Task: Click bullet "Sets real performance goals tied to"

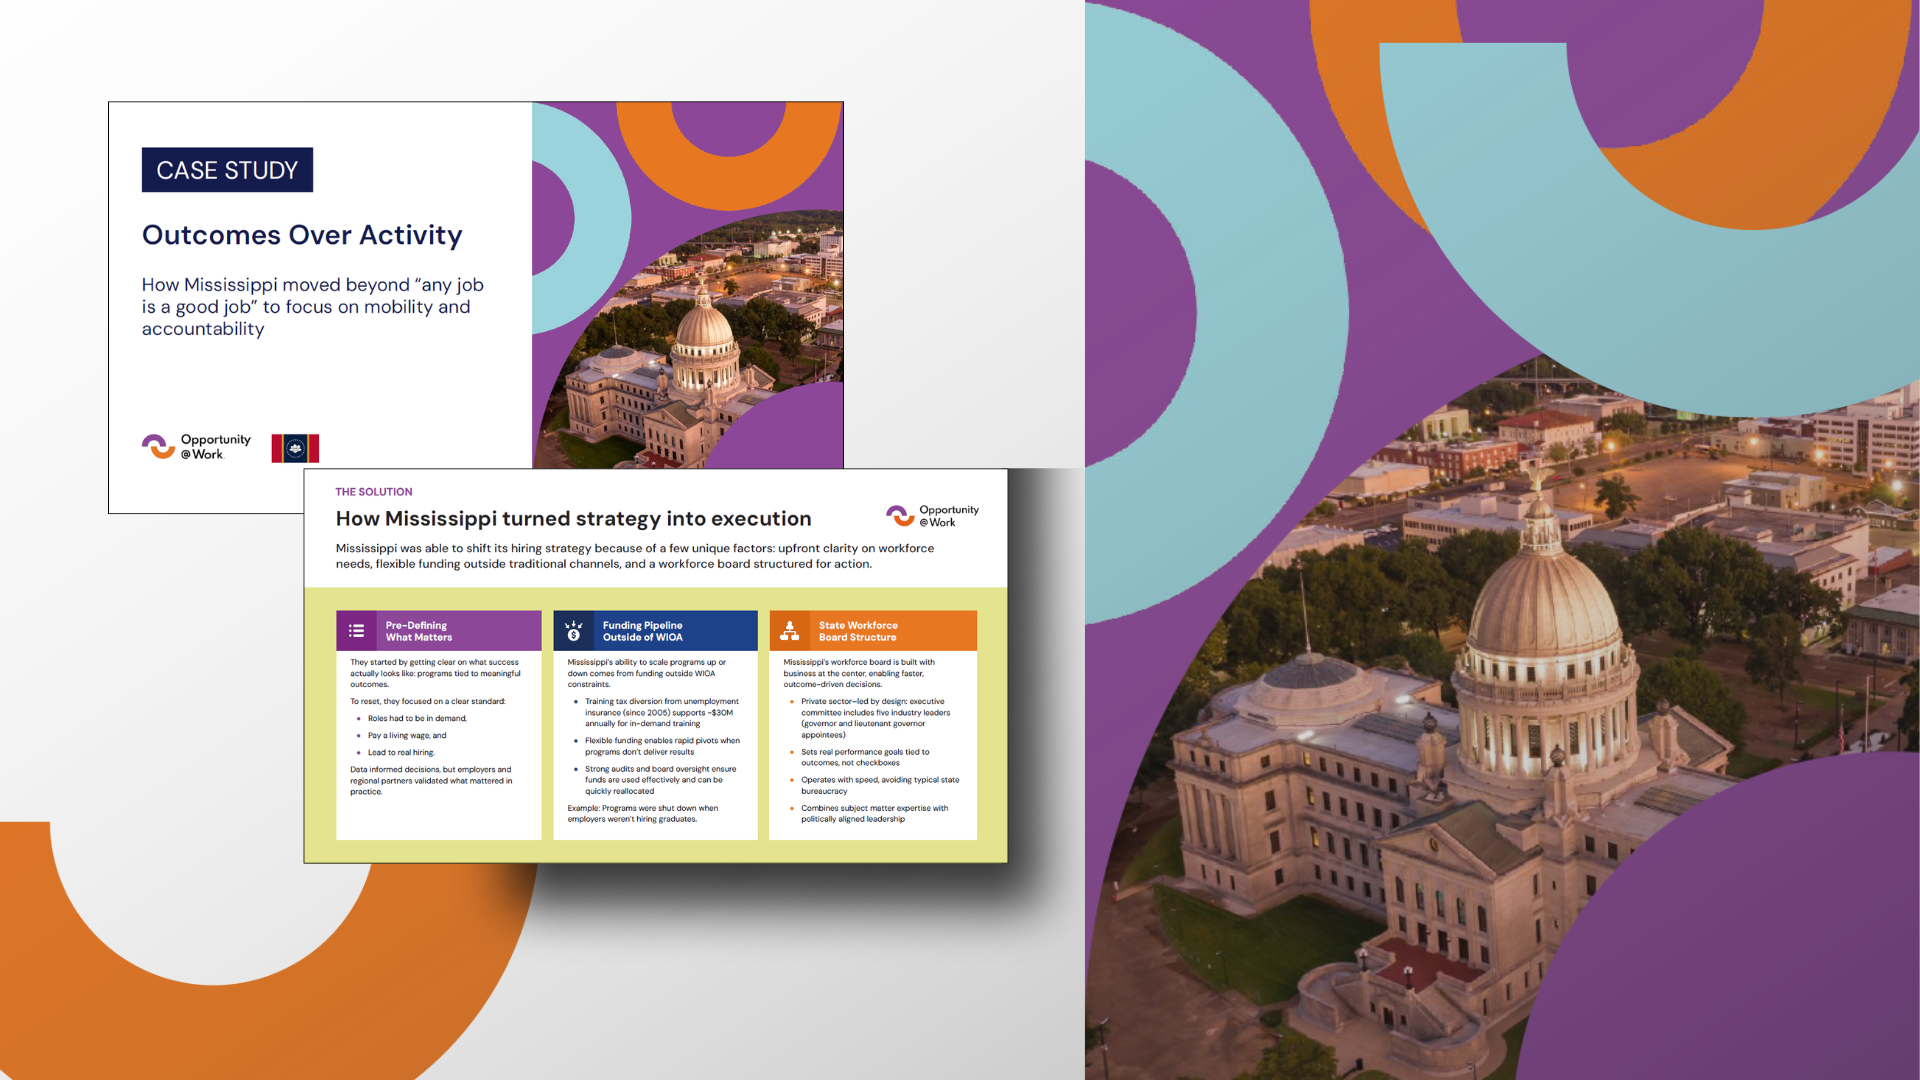Action: 865,757
